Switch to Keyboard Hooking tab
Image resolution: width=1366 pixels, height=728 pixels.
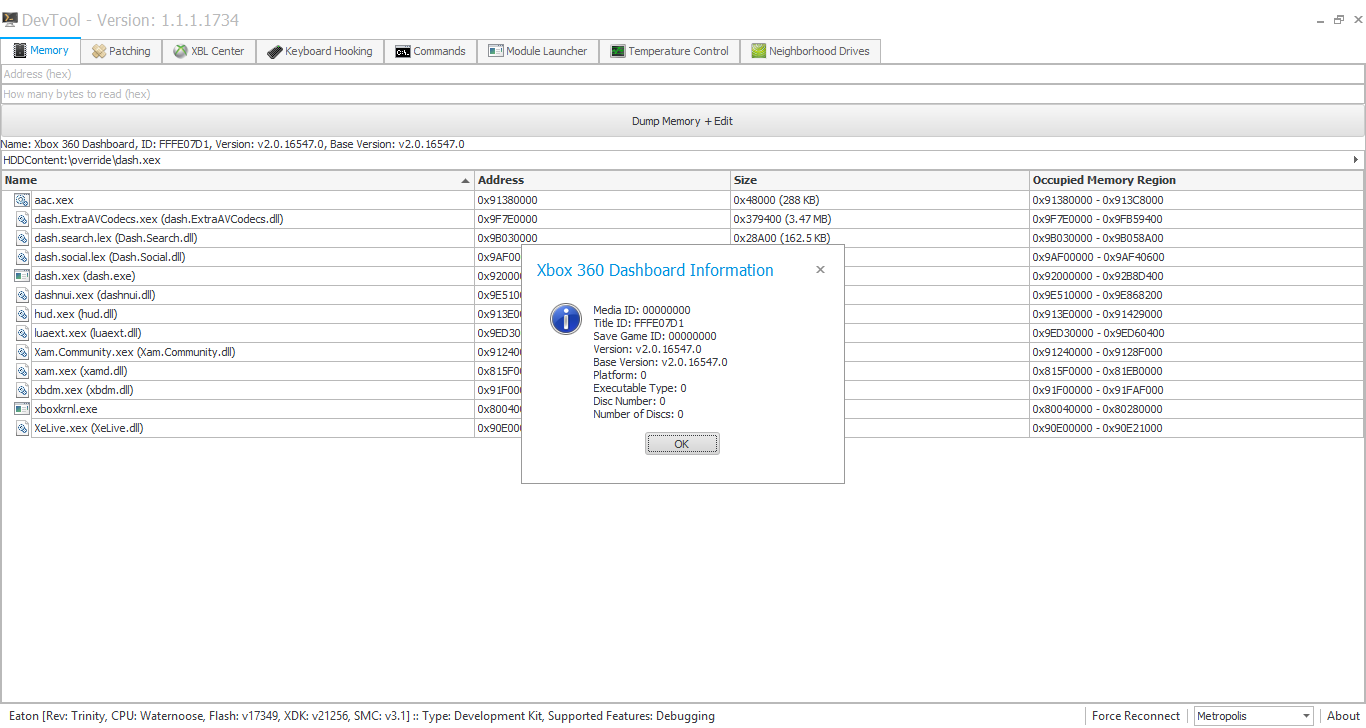click(320, 51)
